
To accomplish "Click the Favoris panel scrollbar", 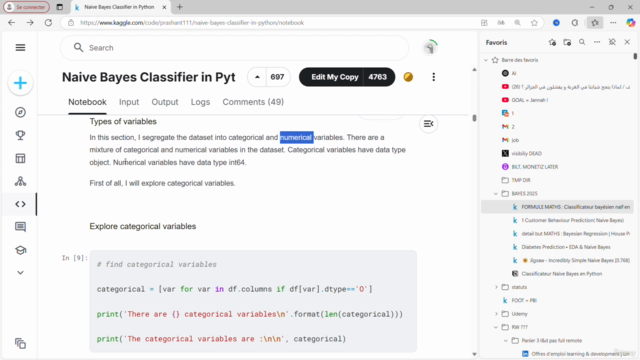I will pyautogui.click(x=635, y=56).
